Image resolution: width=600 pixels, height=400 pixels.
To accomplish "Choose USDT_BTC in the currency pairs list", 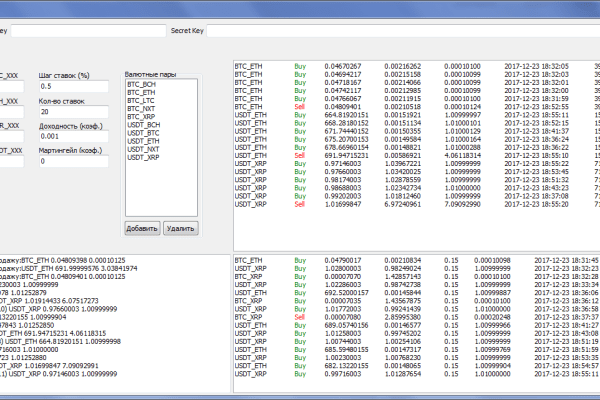I will [142, 133].
